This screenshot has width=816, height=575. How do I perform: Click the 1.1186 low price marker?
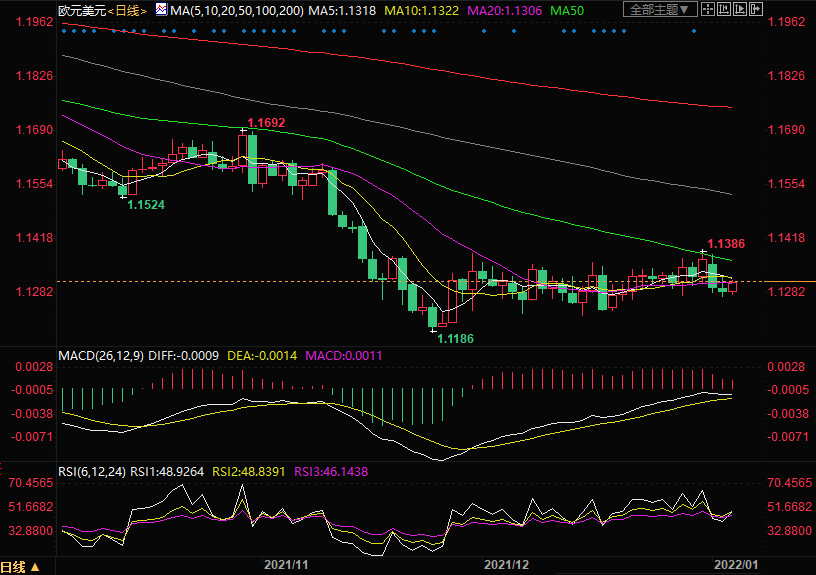pos(454,339)
